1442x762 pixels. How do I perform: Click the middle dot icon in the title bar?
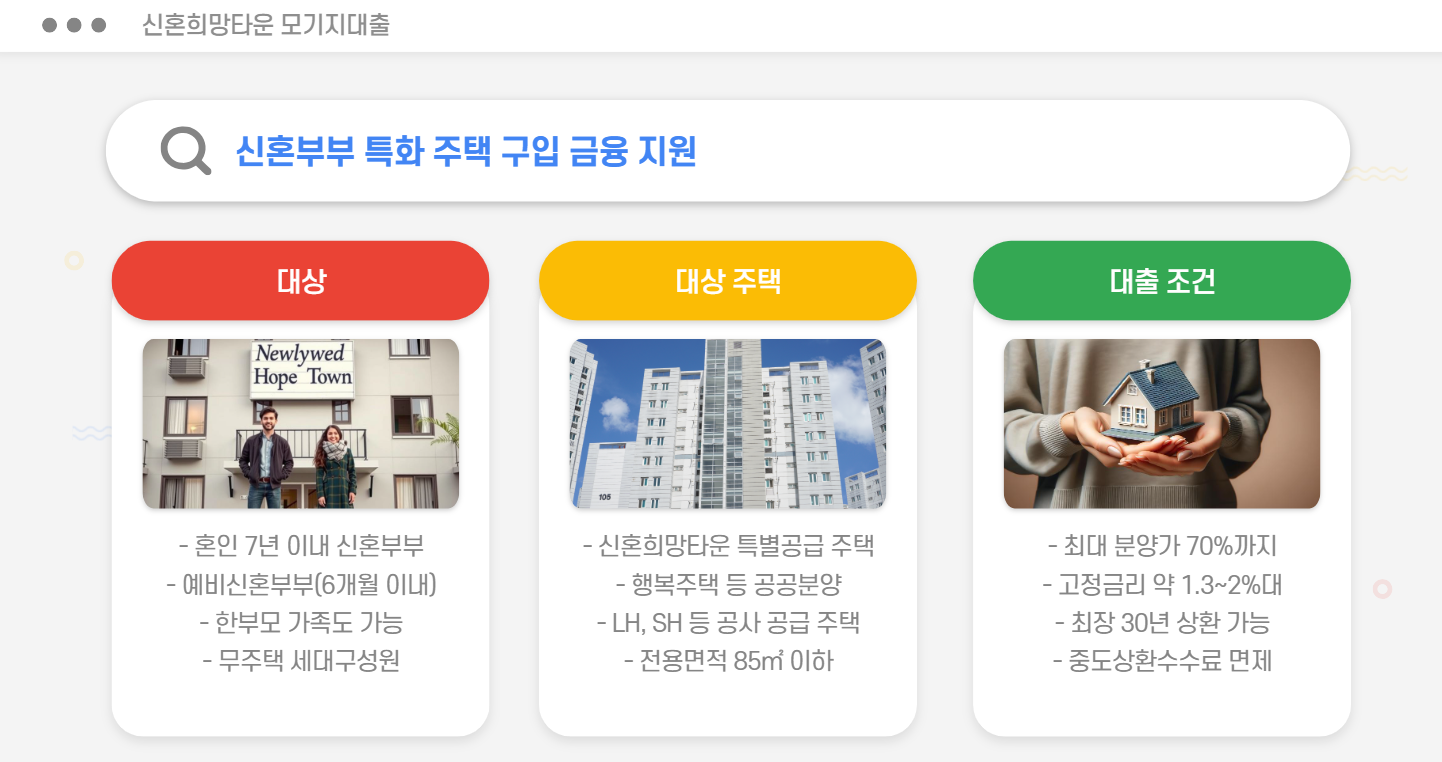(x=75, y=25)
